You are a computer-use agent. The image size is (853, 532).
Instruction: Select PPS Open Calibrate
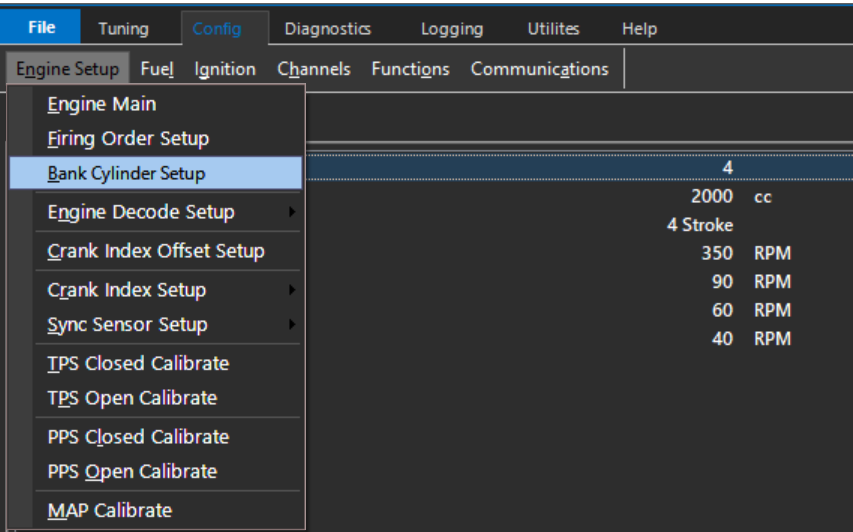coord(132,471)
